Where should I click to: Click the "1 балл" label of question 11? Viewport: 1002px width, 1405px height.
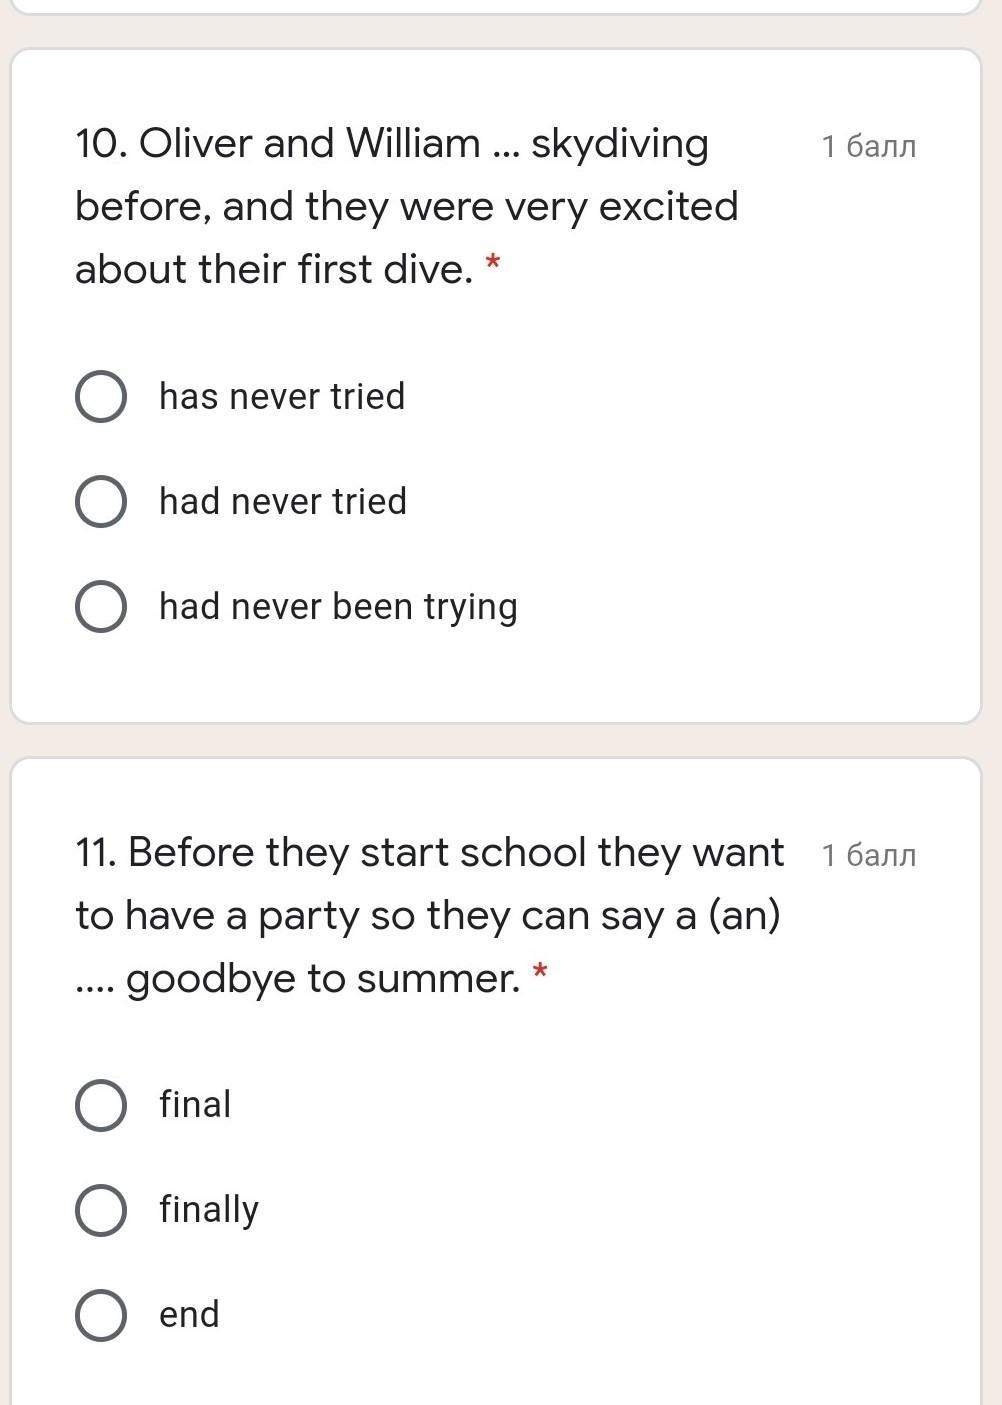pyautogui.click(x=868, y=856)
